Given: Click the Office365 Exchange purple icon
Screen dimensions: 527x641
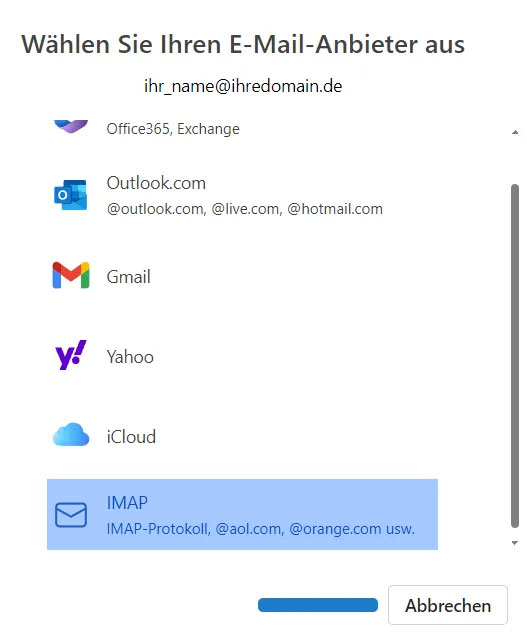Looking at the screenshot, I should point(71,126).
